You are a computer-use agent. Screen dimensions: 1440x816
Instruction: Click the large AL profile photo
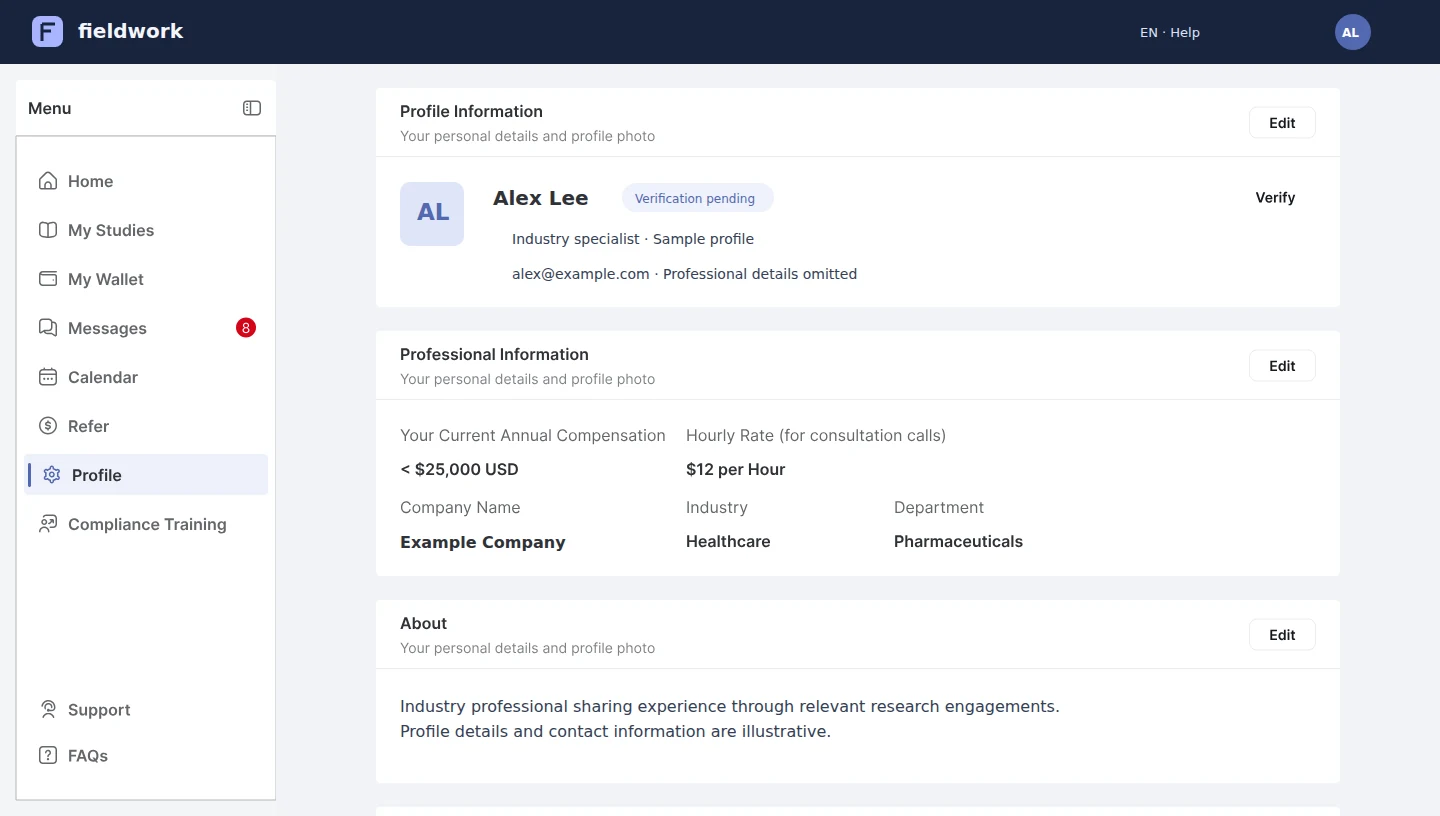[x=432, y=214]
